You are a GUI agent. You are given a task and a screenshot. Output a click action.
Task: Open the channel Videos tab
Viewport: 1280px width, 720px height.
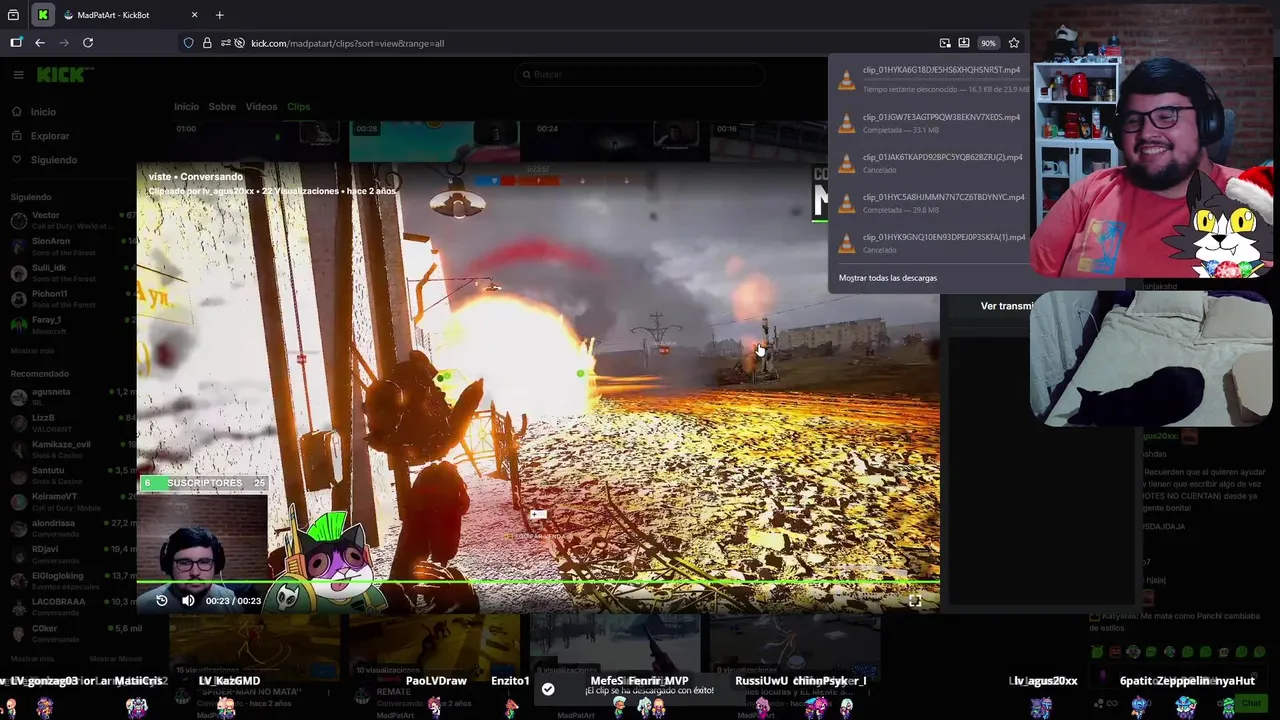pyautogui.click(x=261, y=106)
